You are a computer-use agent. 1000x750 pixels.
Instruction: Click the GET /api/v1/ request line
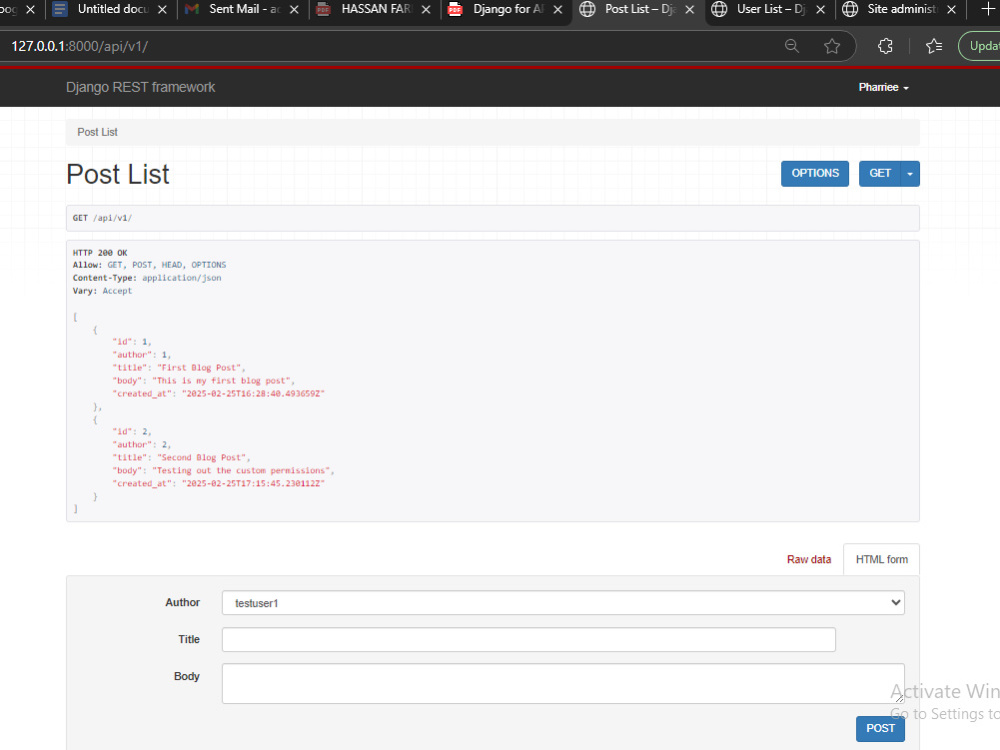click(x=102, y=218)
